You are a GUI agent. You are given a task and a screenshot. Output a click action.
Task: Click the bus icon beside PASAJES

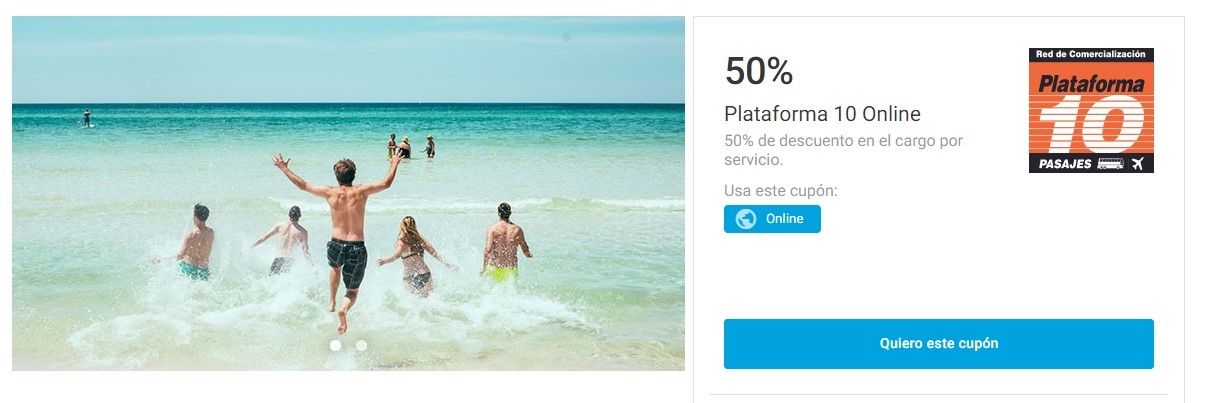click(1110, 163)
